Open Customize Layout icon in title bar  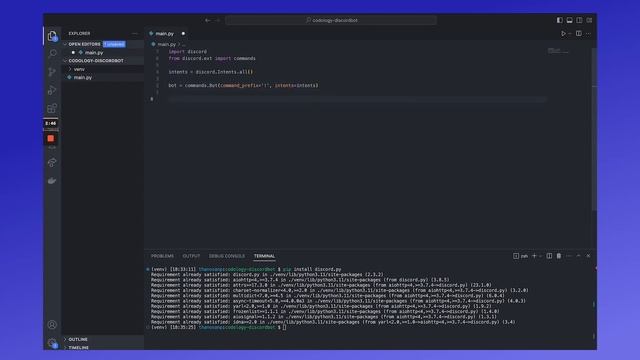[589, 20]
